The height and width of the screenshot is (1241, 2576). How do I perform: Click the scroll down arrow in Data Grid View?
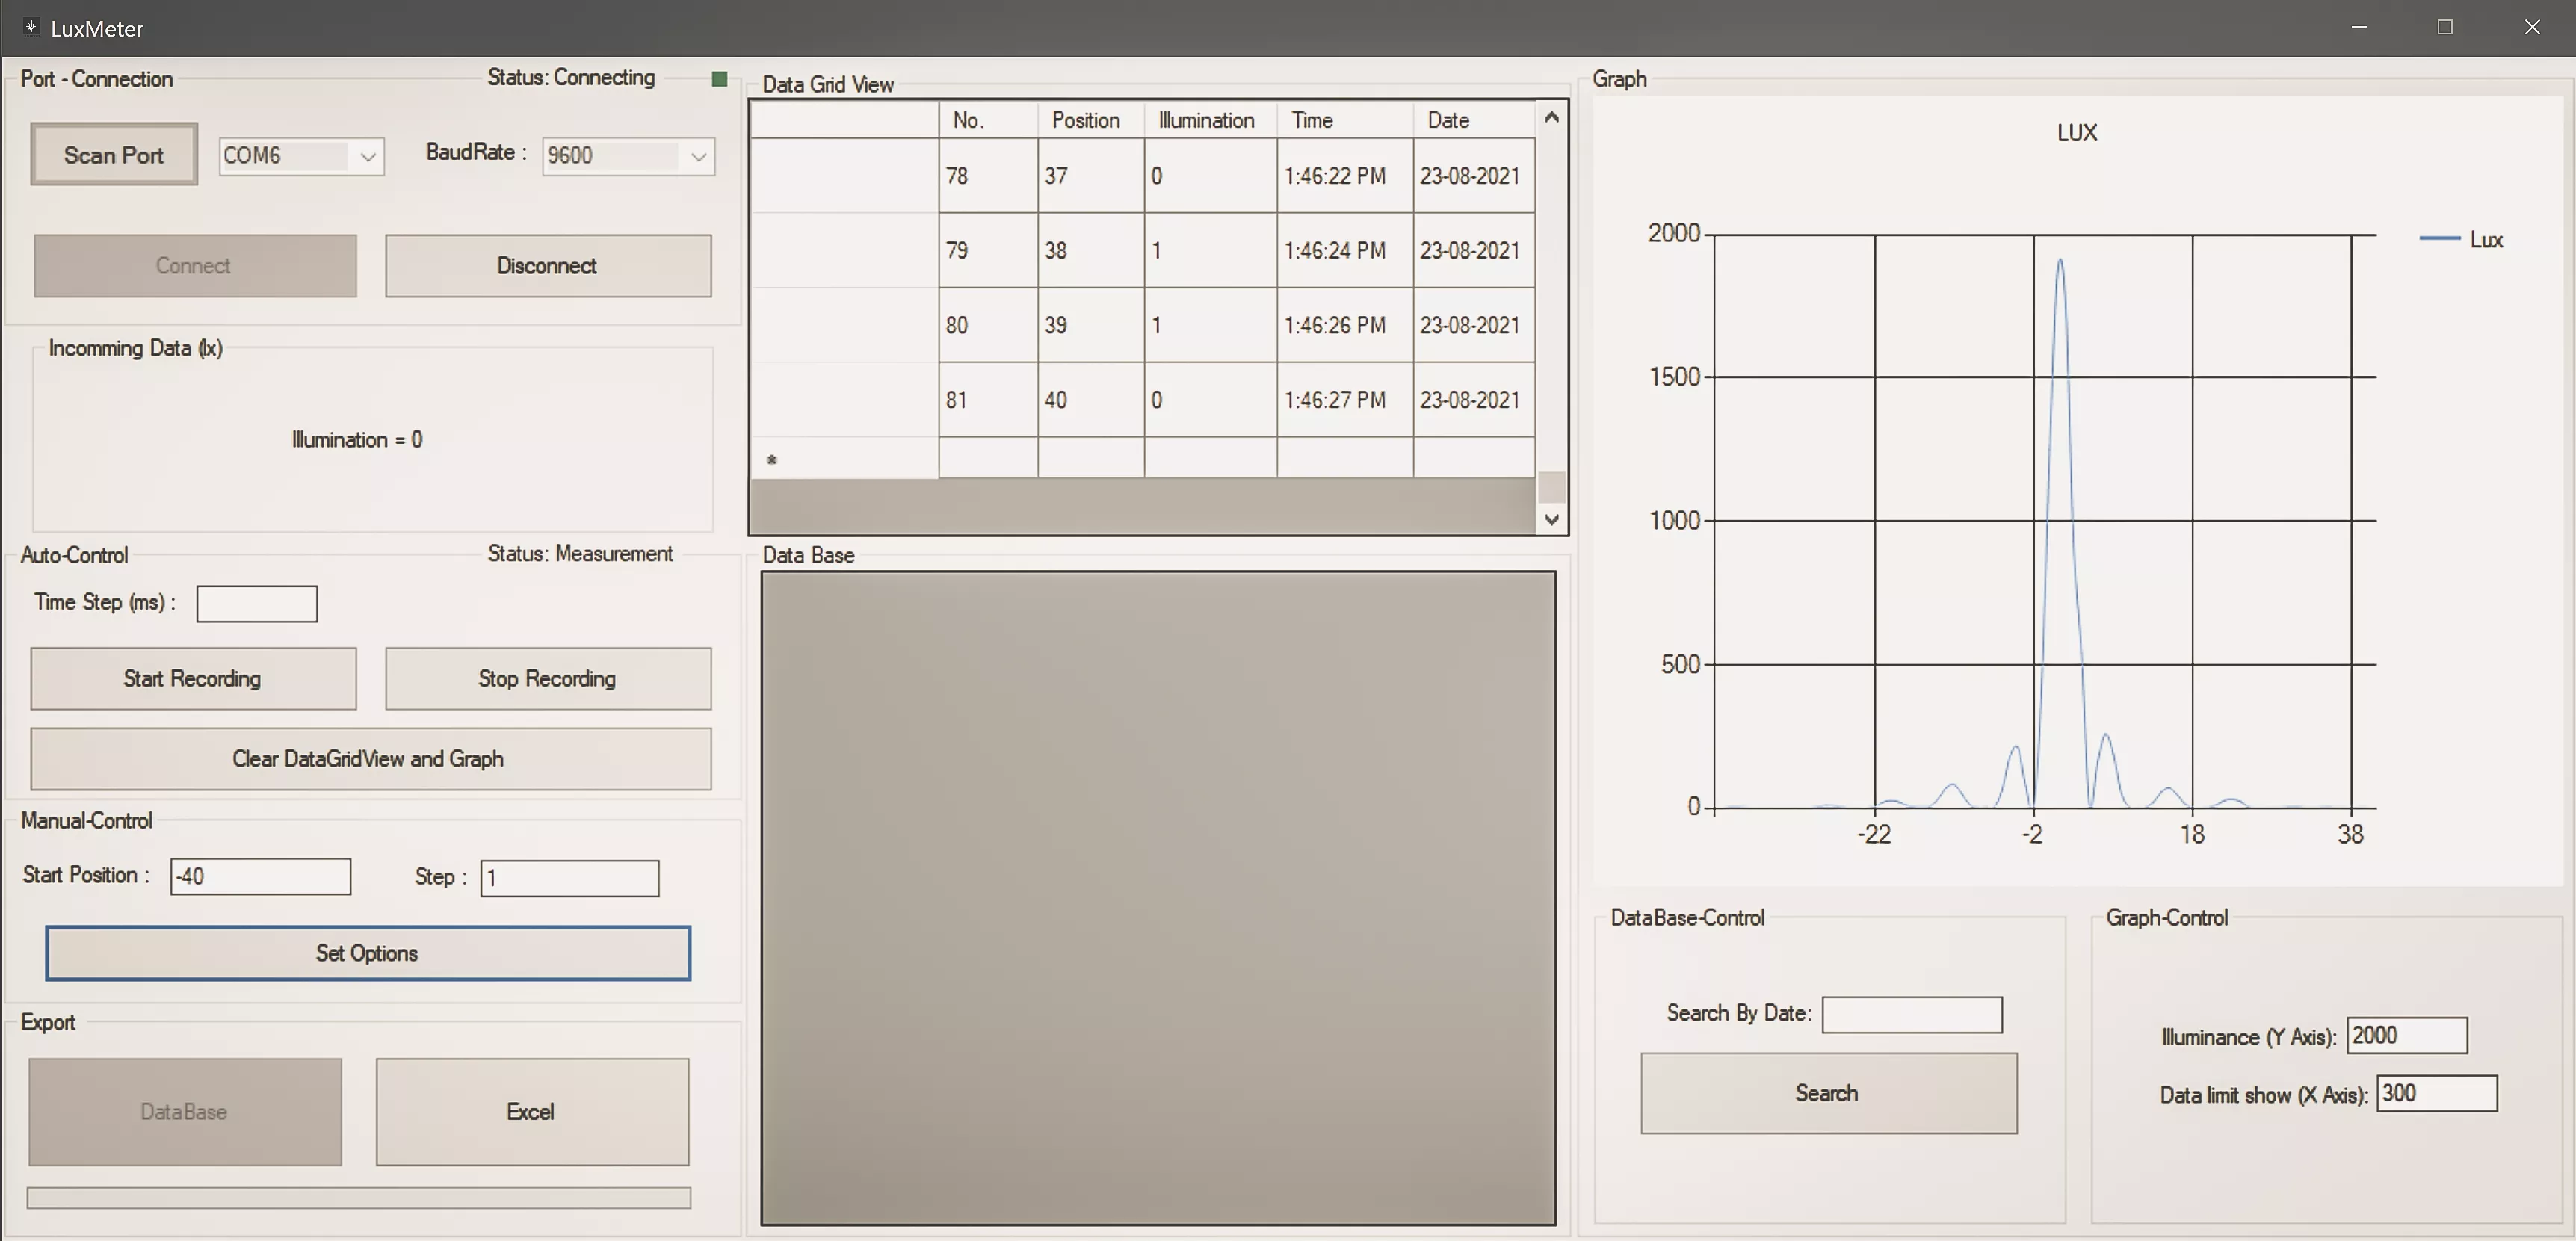point(1551,519)
